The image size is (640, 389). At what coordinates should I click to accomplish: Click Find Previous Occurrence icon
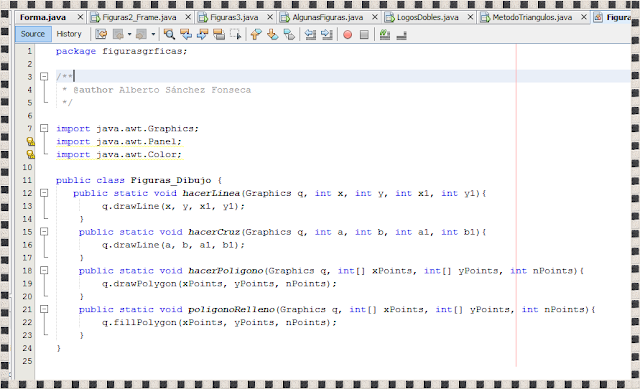click(x=186, y=34)
